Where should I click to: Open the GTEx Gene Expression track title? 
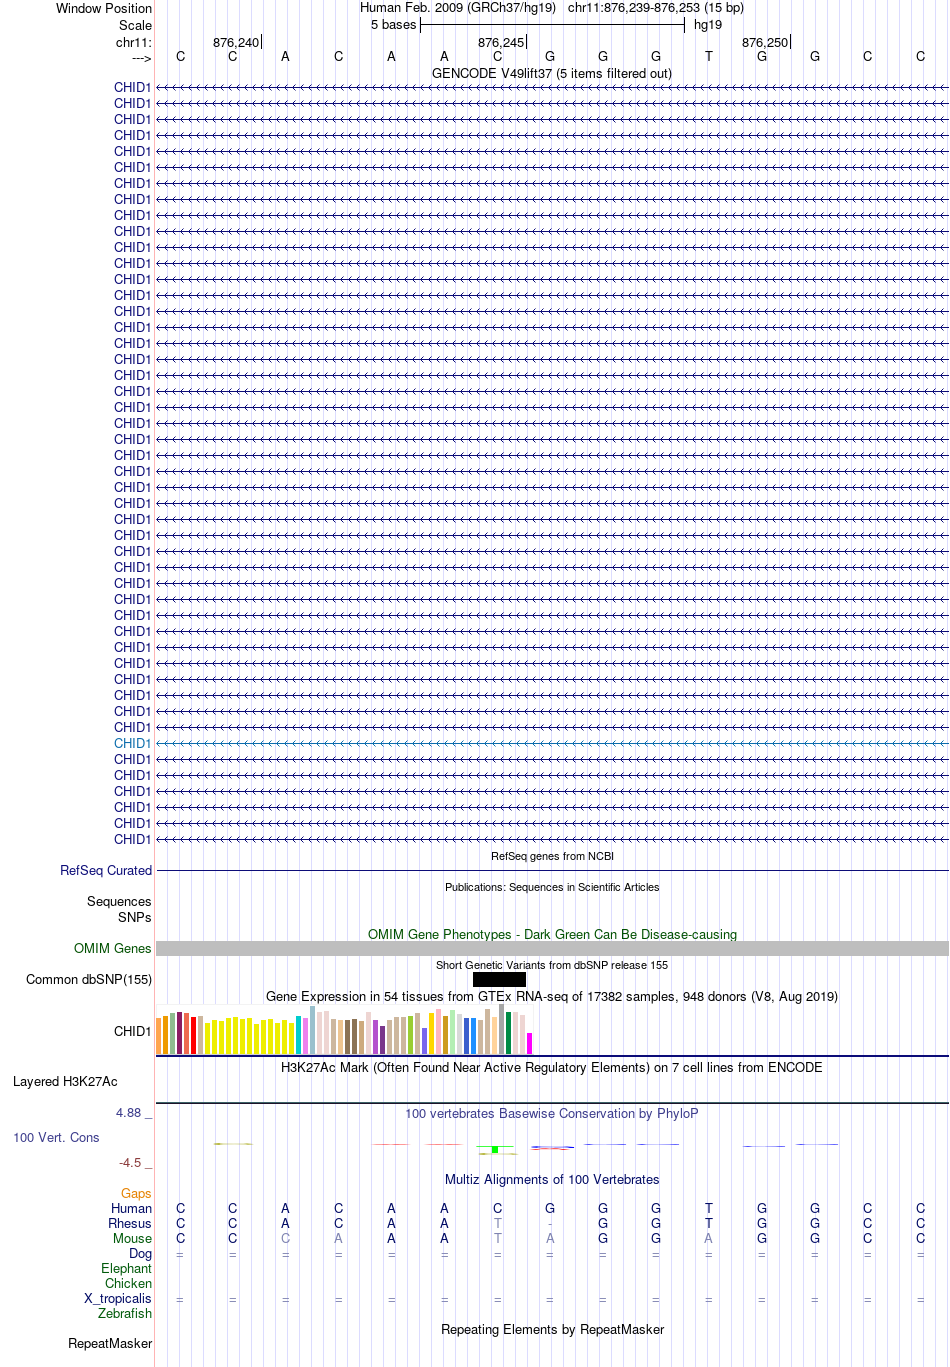[x=552, y=996]
